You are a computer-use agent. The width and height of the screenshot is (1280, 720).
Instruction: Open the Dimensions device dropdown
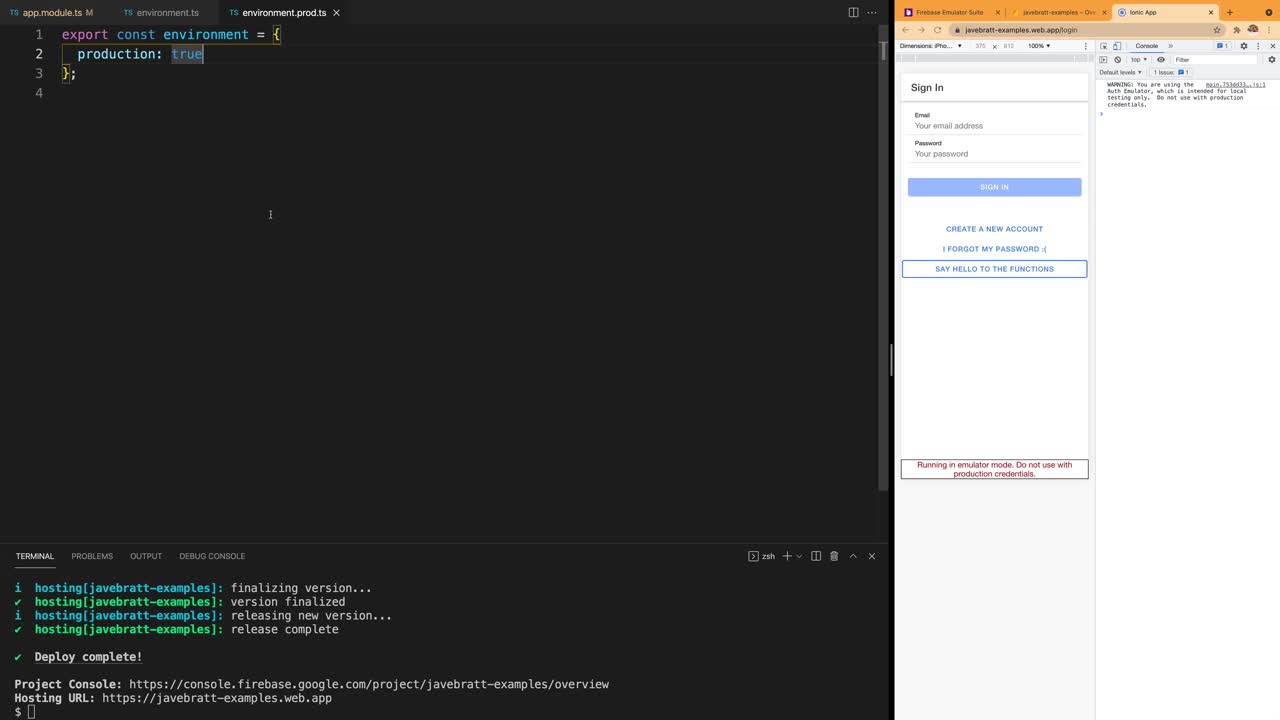pos(931,46)
